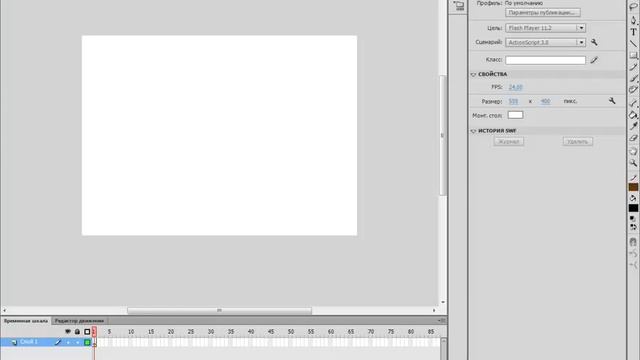Select the Eraser tool
Screen dimensions: 640x360
click(x=633, y=138)
